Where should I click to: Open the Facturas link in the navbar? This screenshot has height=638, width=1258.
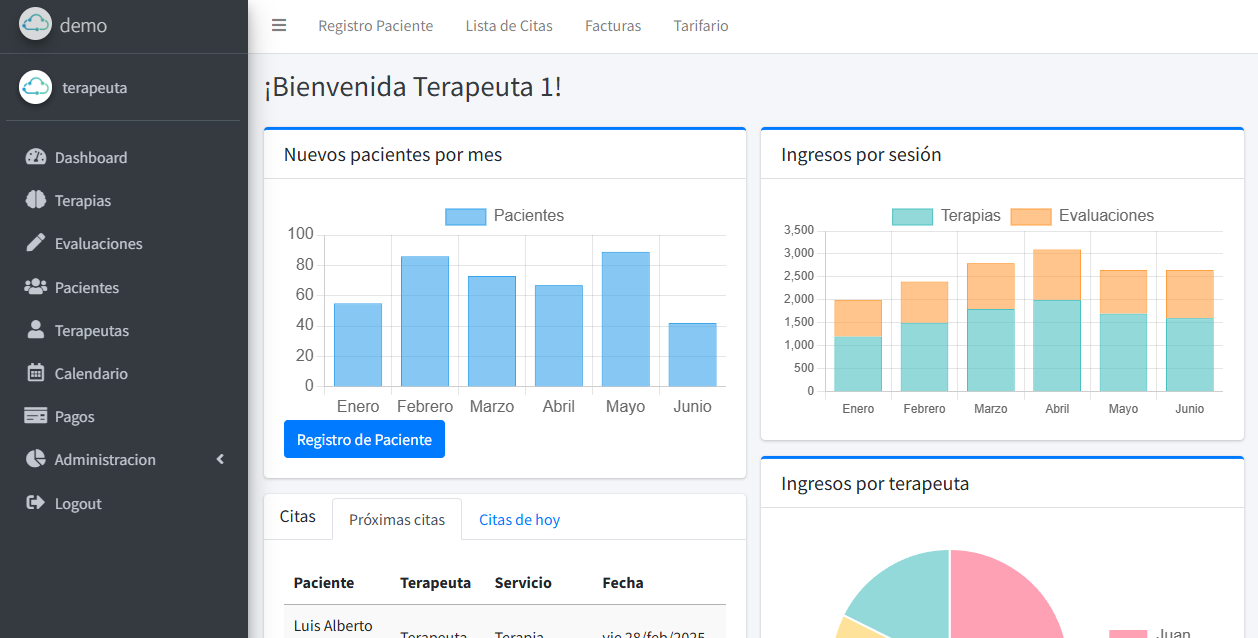tap(613, 26)
